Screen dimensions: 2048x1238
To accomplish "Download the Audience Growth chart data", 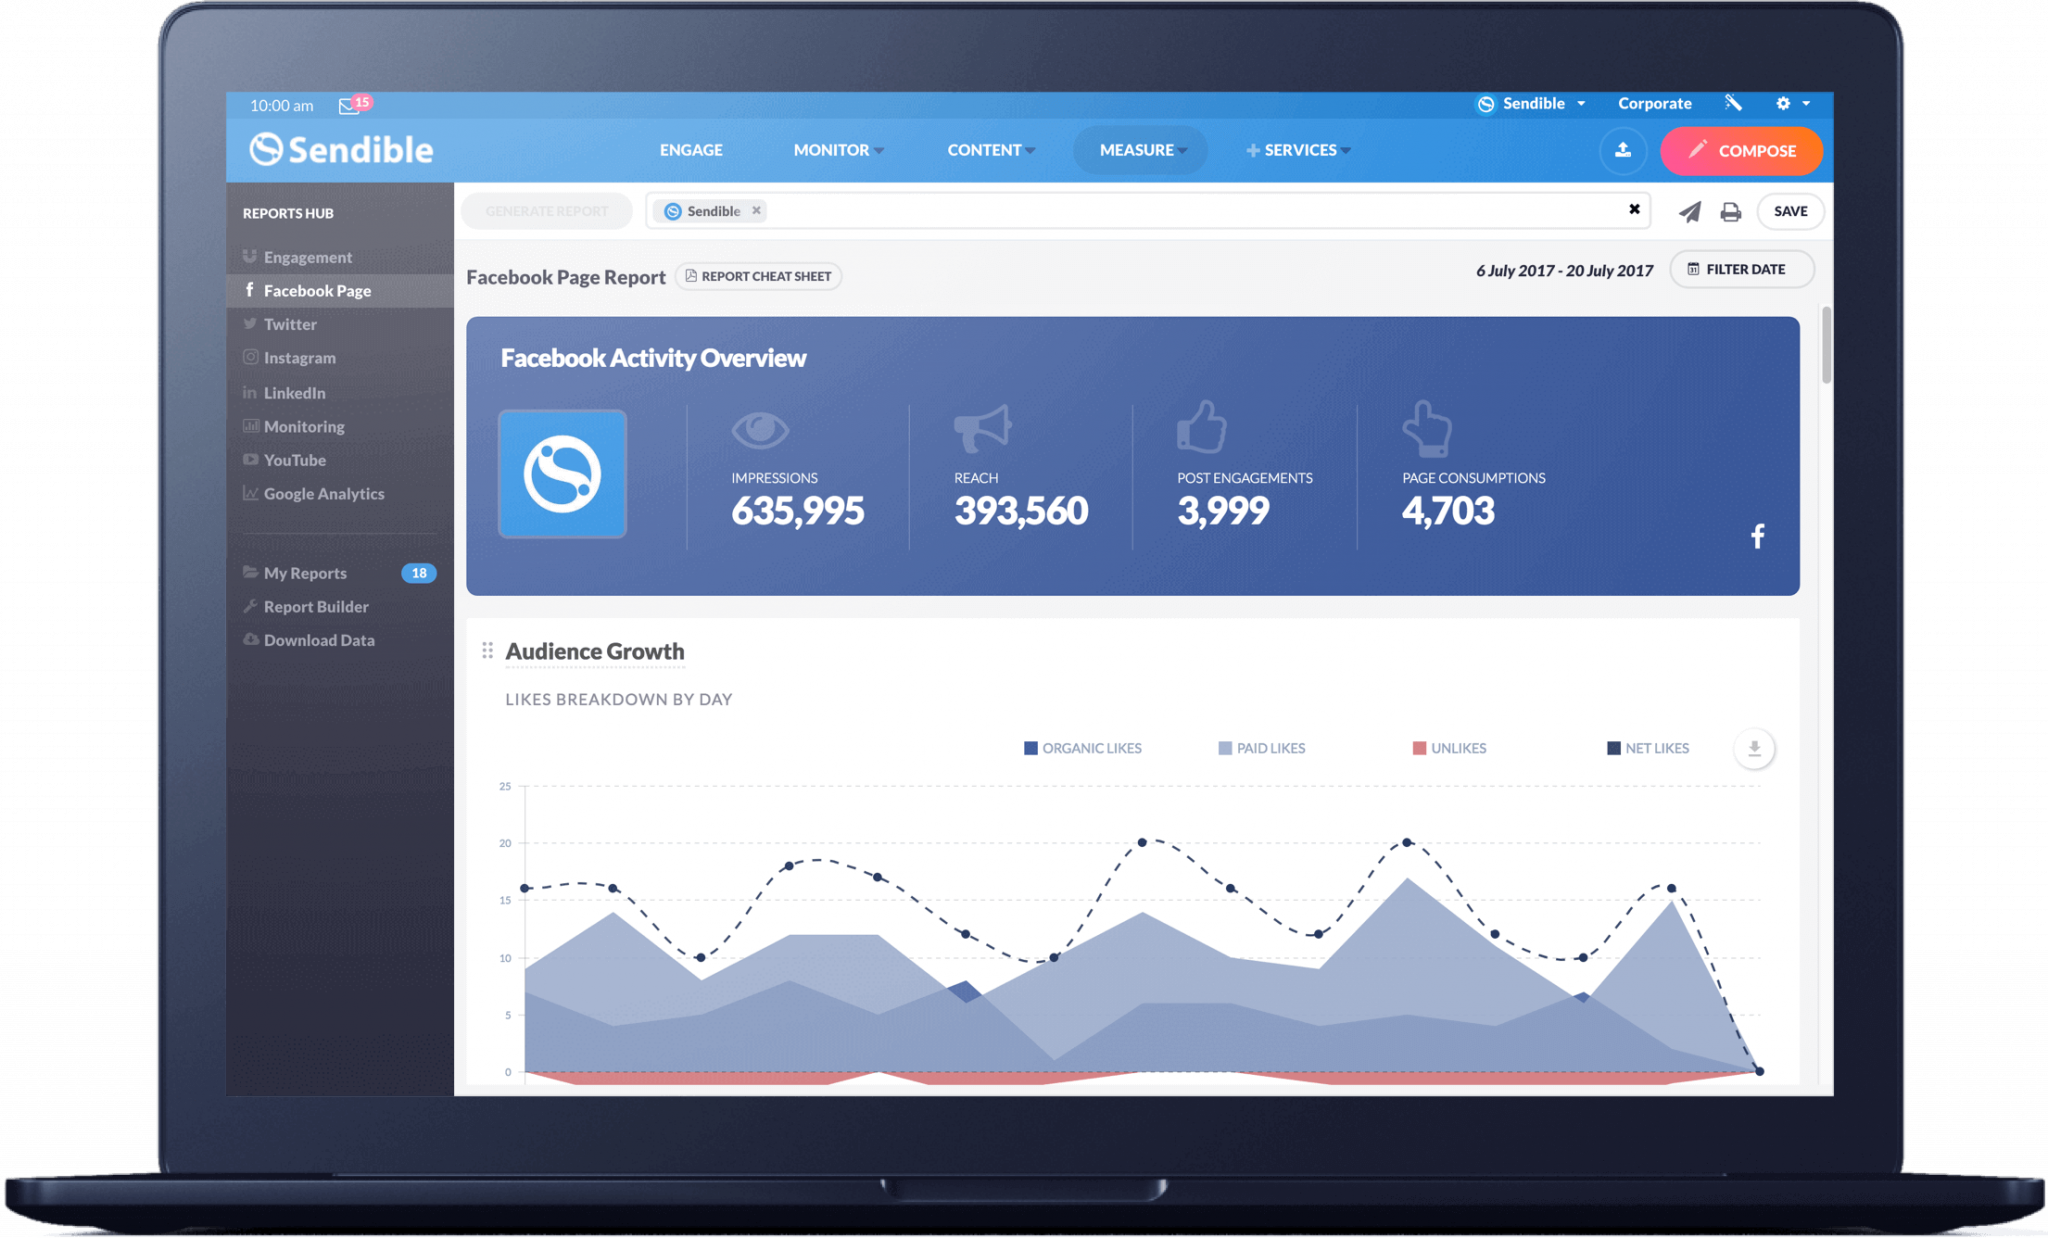I will pos(1754,748).
